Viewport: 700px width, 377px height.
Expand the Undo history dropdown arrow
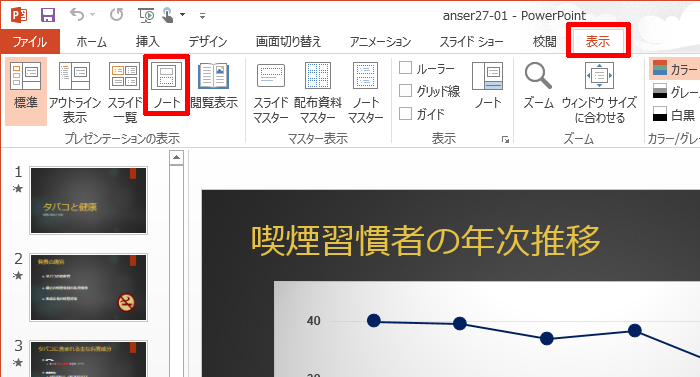(x=92, y=15)
